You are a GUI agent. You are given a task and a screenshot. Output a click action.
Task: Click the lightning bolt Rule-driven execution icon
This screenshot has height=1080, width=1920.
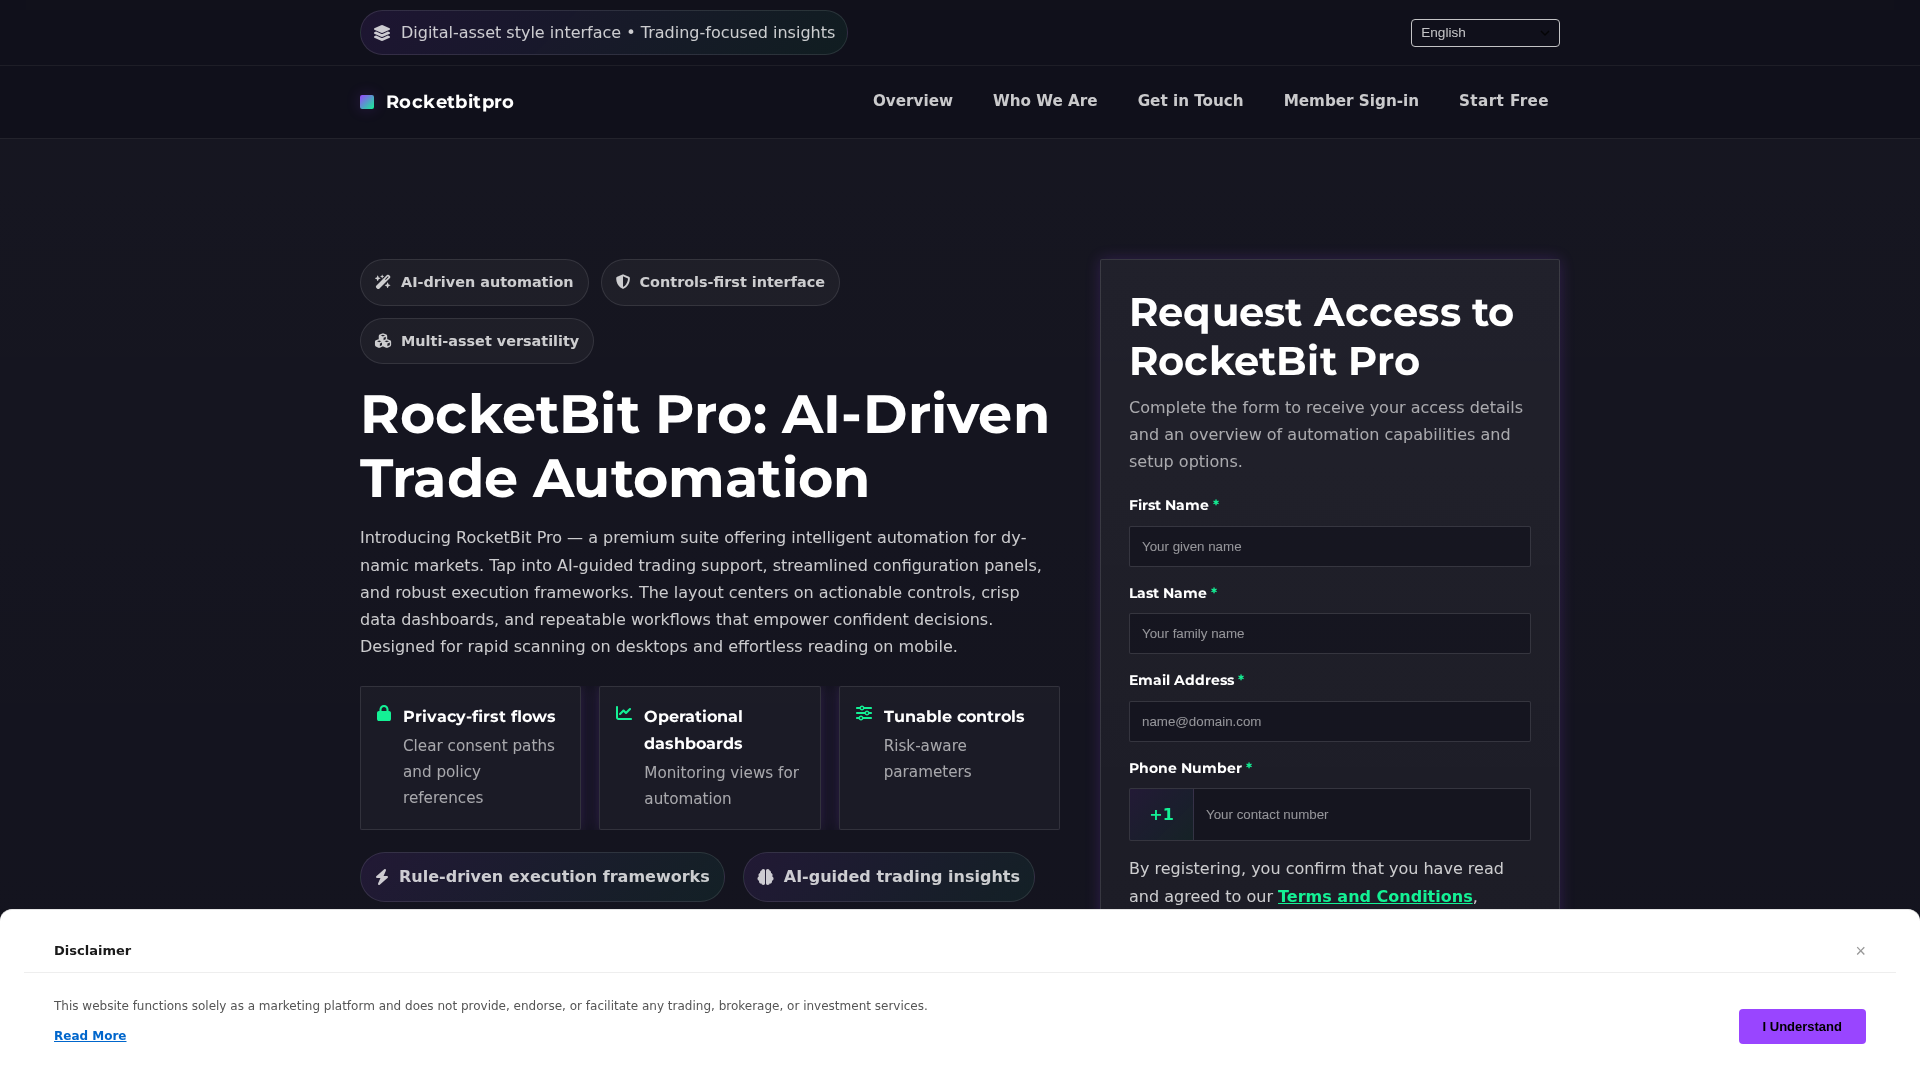point(382,877)
